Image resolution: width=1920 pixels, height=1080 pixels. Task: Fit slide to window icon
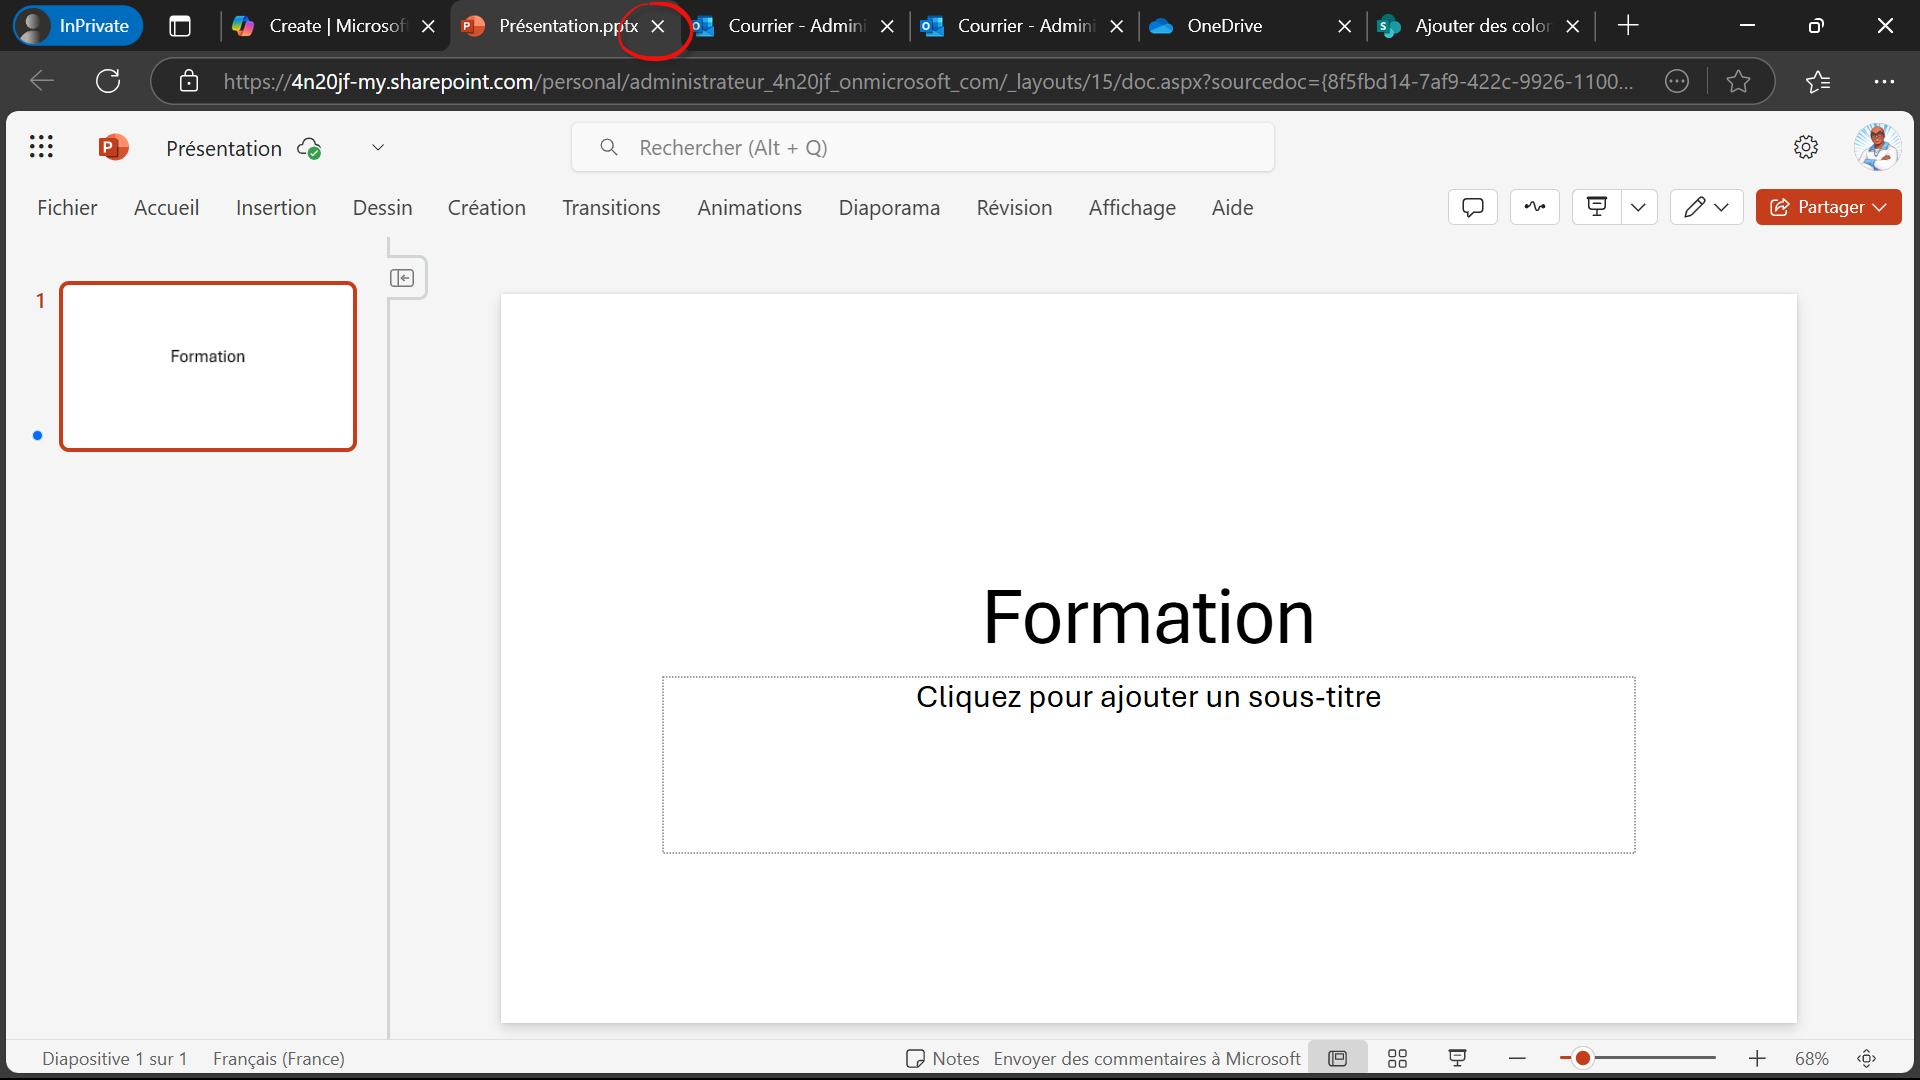[1866, 1058]
